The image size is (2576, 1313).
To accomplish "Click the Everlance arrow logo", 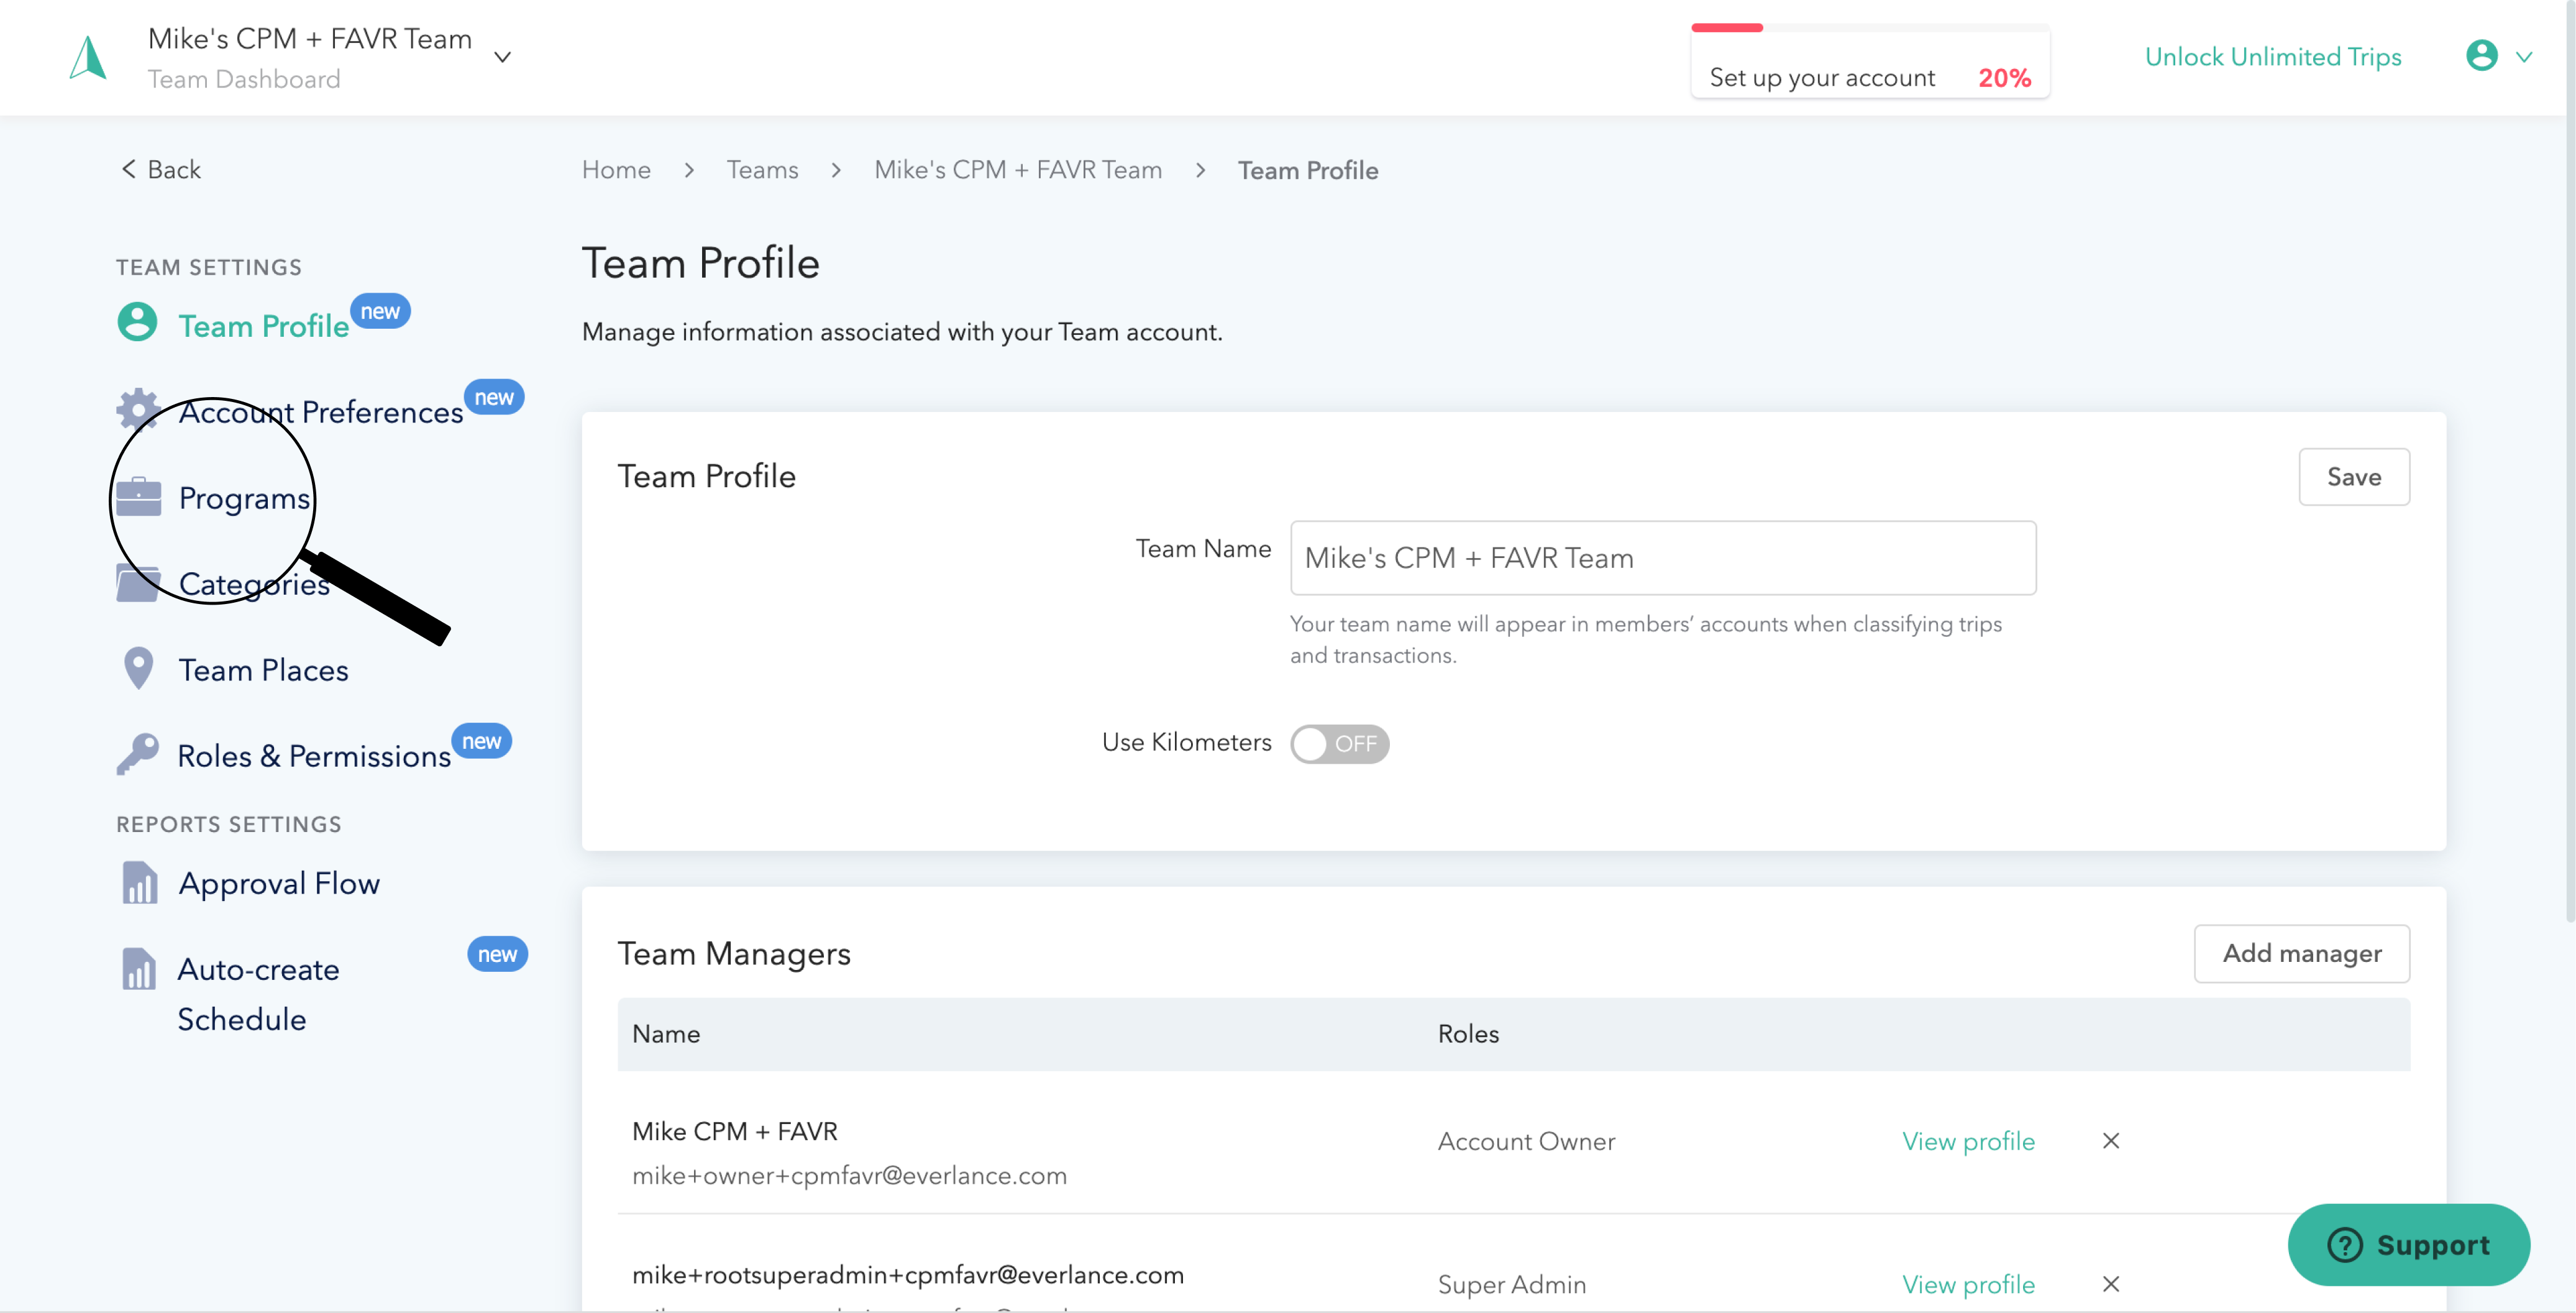I will click(88, 57).
